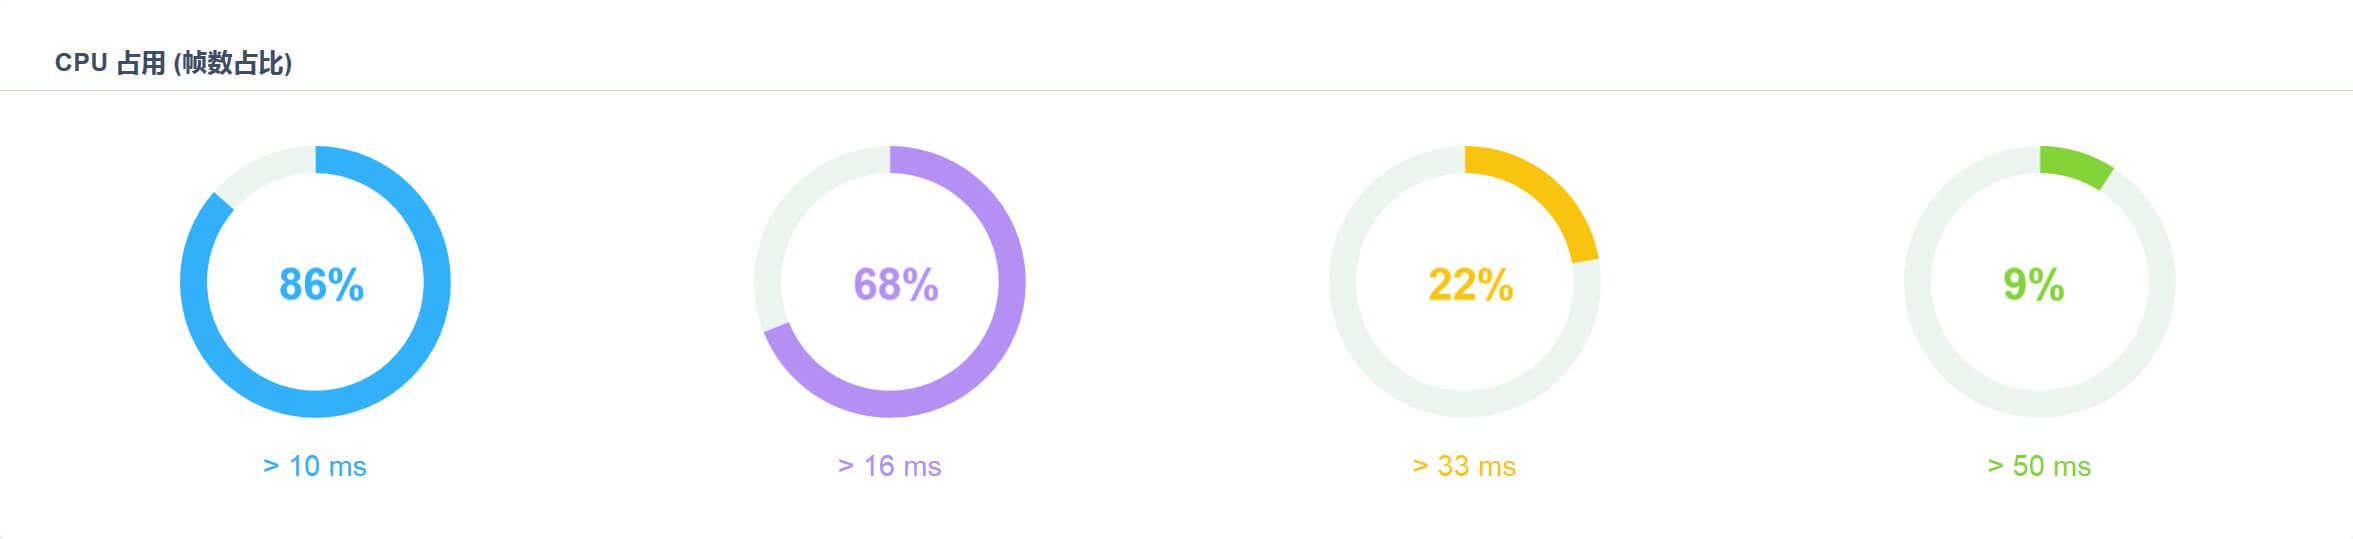Click the 'CPU' word in the panel title
Viewport: 2353px width, 539px height.
coord(81,63)
